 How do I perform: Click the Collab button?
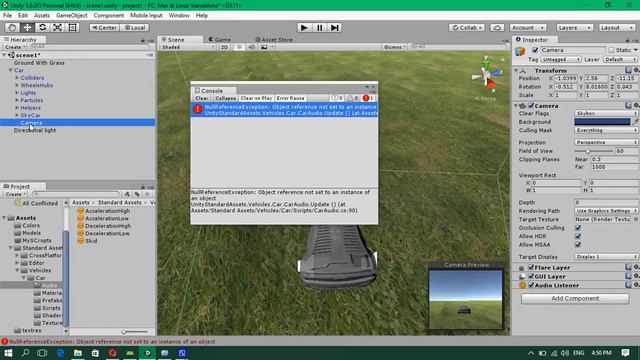pos(467,27)
